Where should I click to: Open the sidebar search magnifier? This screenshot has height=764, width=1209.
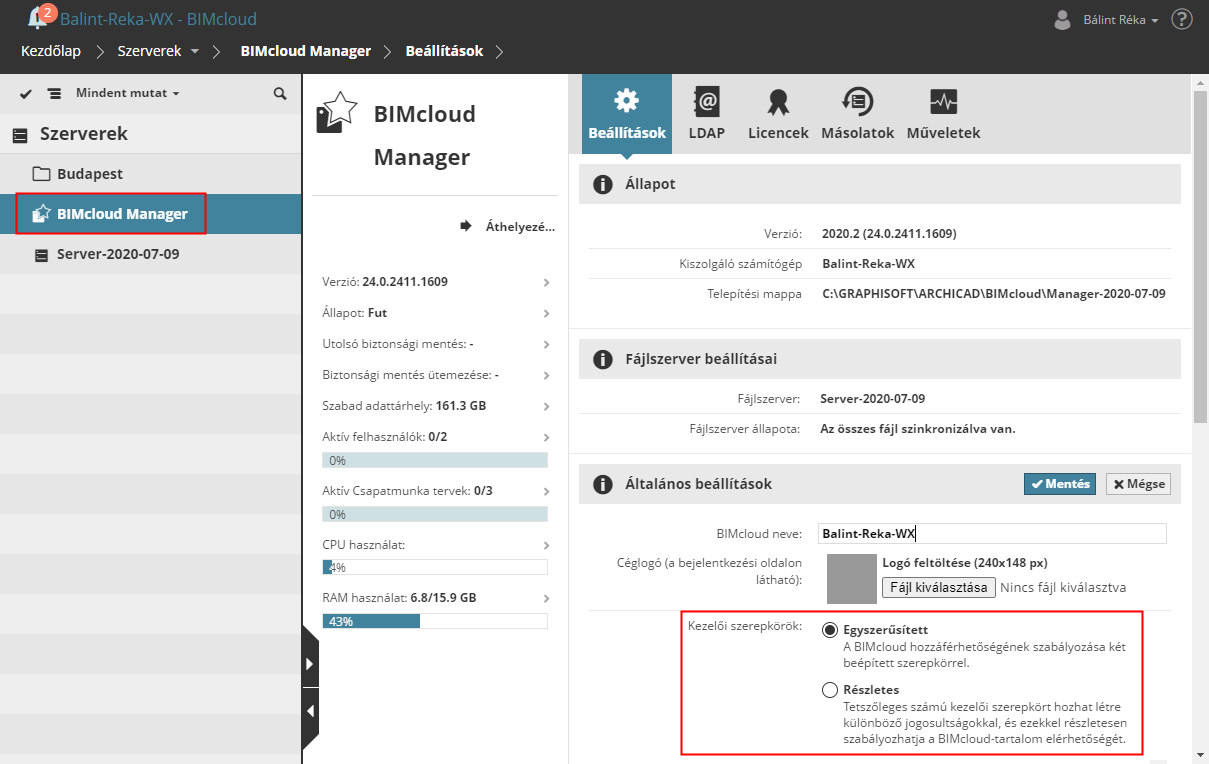click(x=280, y=93)
